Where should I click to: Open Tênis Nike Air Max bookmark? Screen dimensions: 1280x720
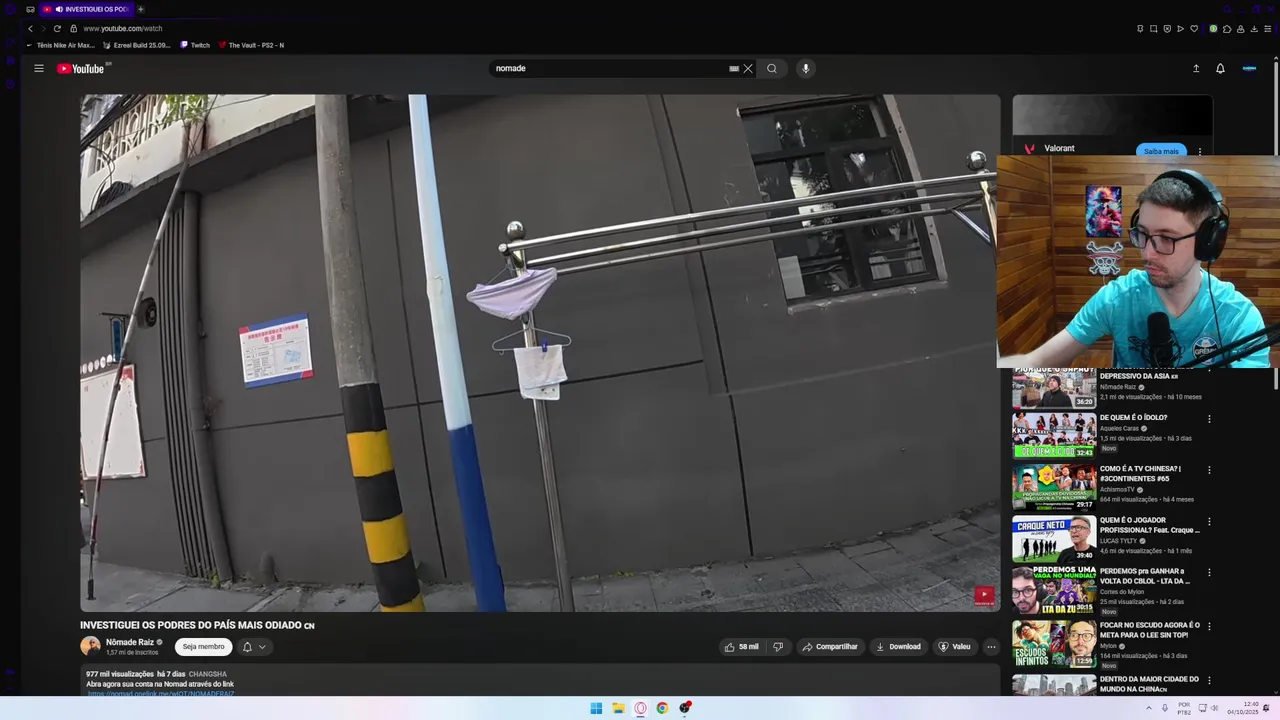[60, 45]
